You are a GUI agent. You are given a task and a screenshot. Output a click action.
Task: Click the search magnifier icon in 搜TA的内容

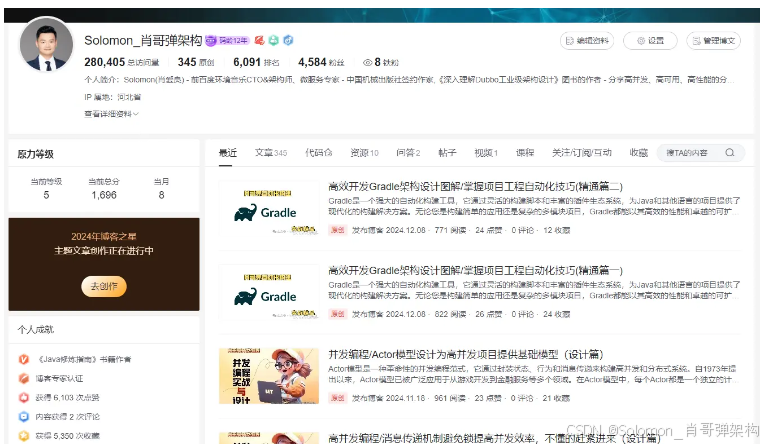[729, 153]
